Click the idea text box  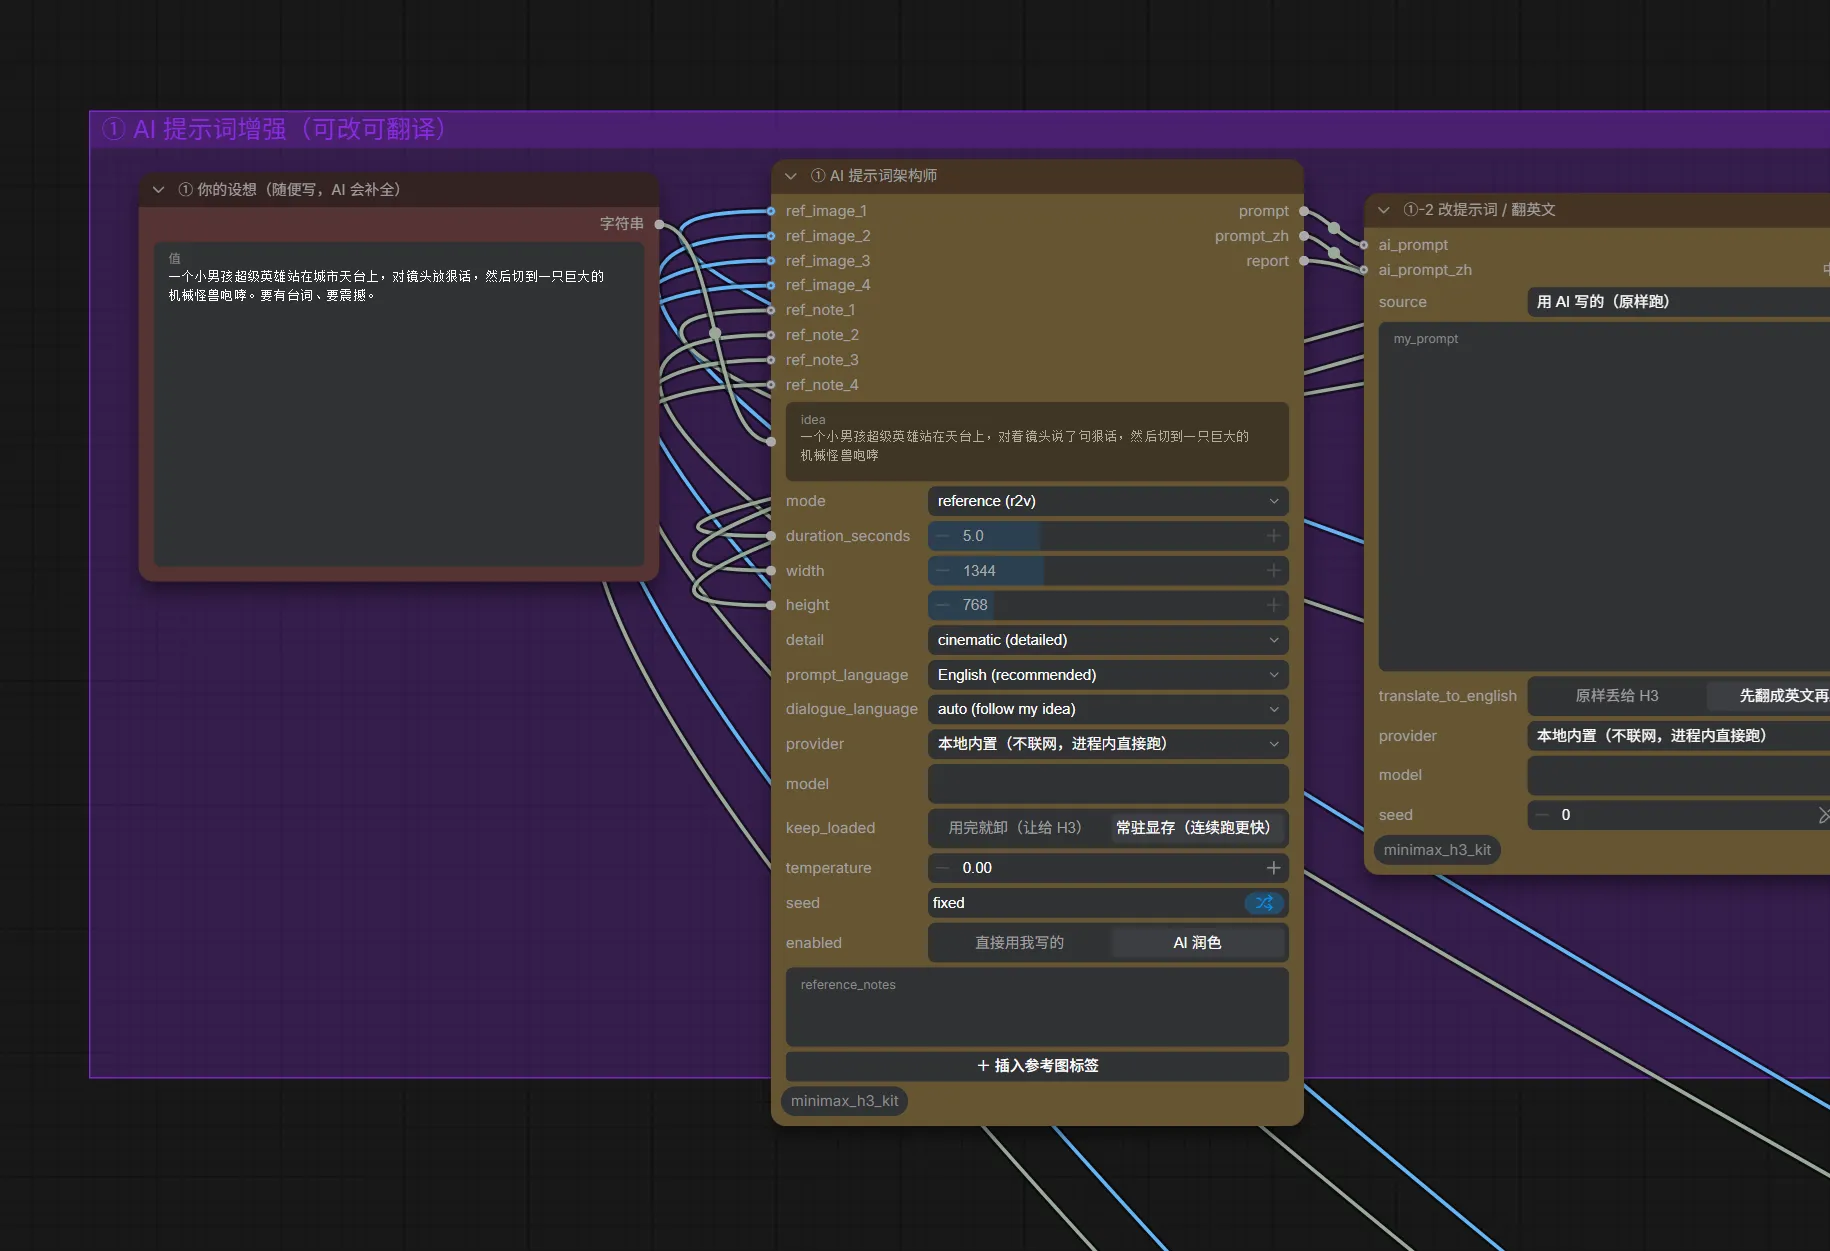point(1037,441)
